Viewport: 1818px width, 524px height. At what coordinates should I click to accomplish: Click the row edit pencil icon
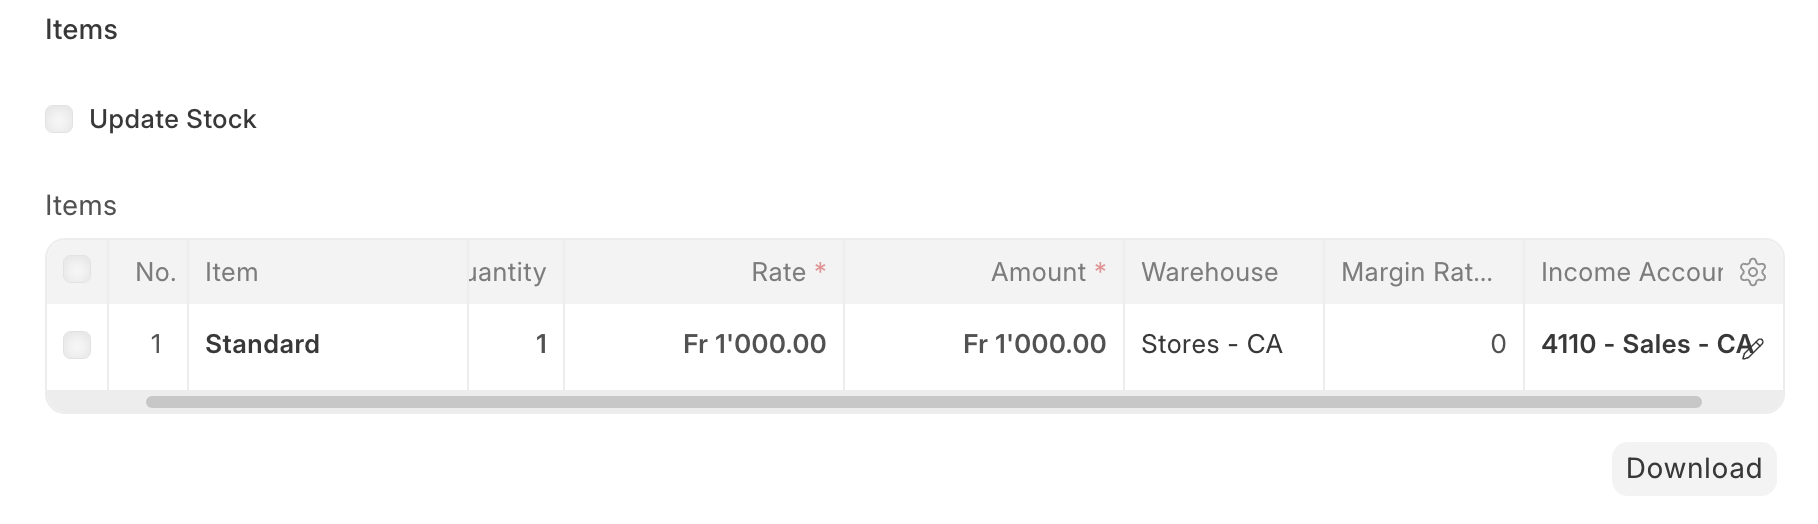click(x=1753, y=347)
